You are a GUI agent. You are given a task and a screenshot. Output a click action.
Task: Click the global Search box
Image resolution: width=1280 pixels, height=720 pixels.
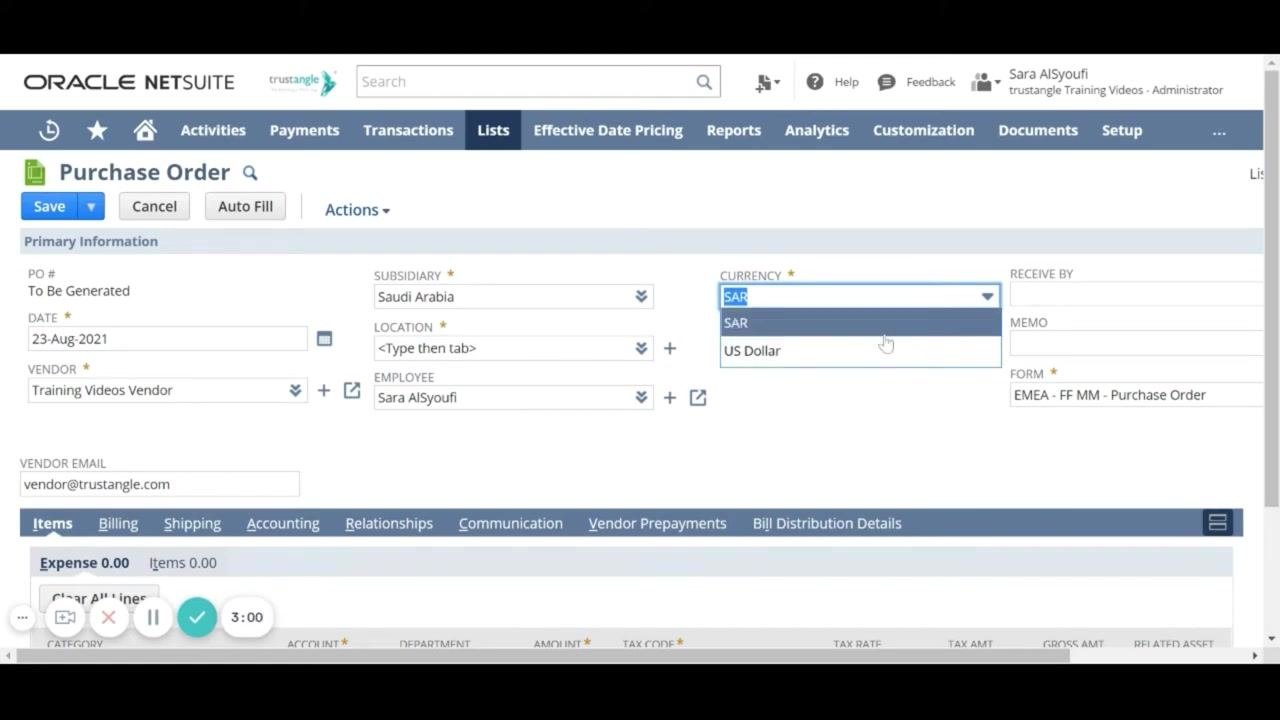click(538, 82)
